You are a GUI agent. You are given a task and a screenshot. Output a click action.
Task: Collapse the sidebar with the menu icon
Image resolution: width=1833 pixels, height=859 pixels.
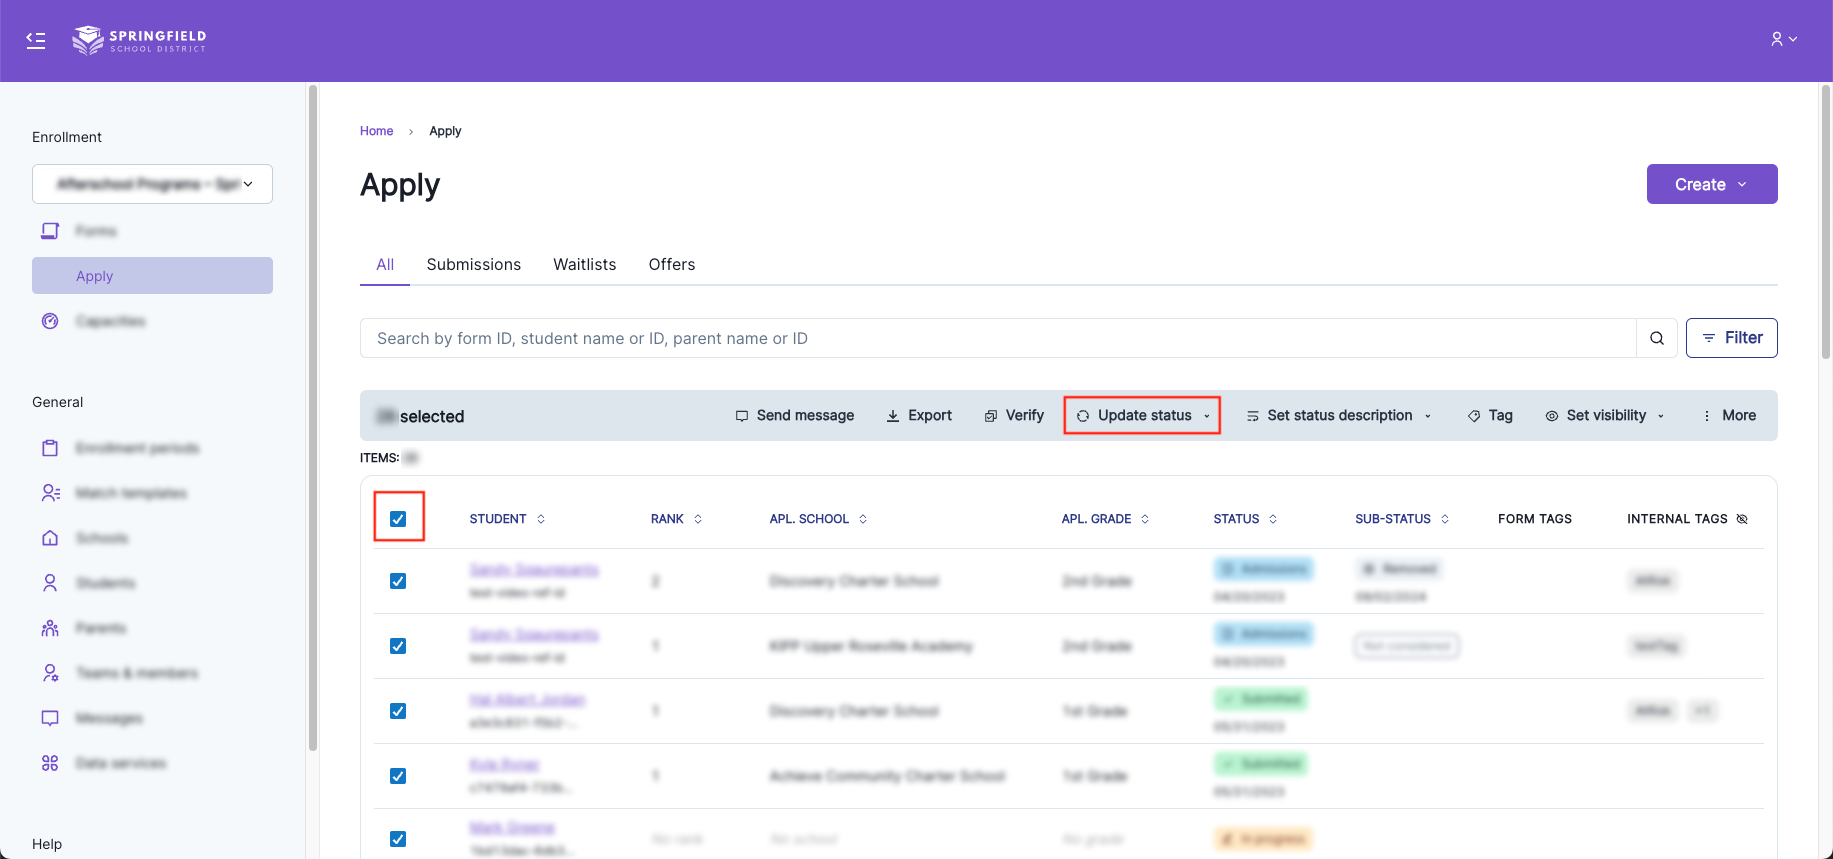[36, 40]
